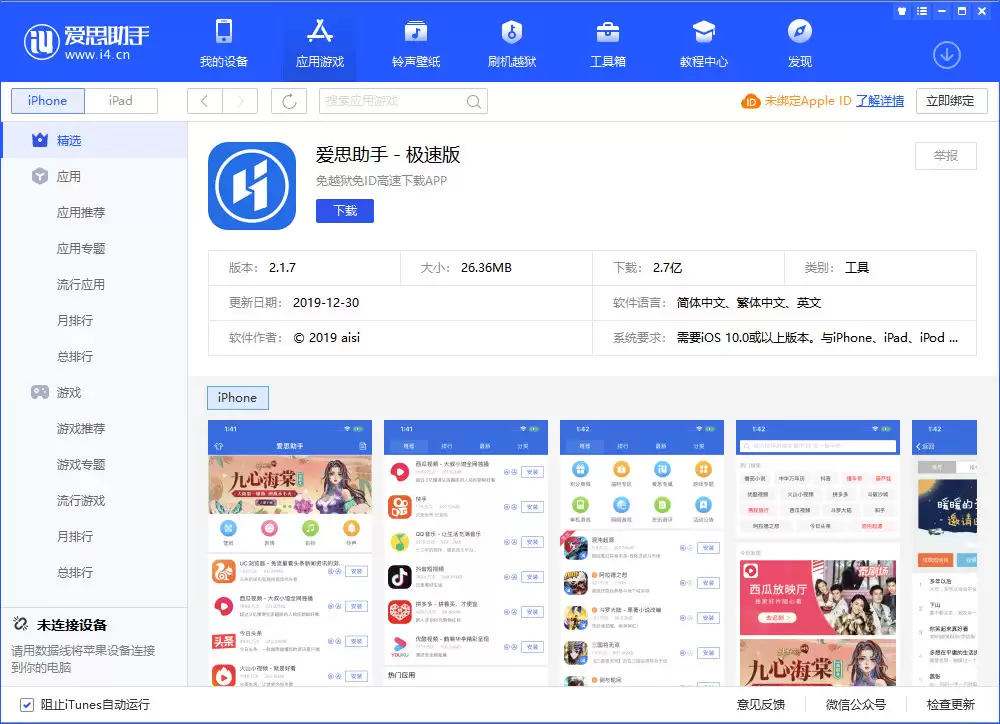Open the skin shirt icon in title bar
This screenshot has height=724, width=1000.
tap(902, 11)
